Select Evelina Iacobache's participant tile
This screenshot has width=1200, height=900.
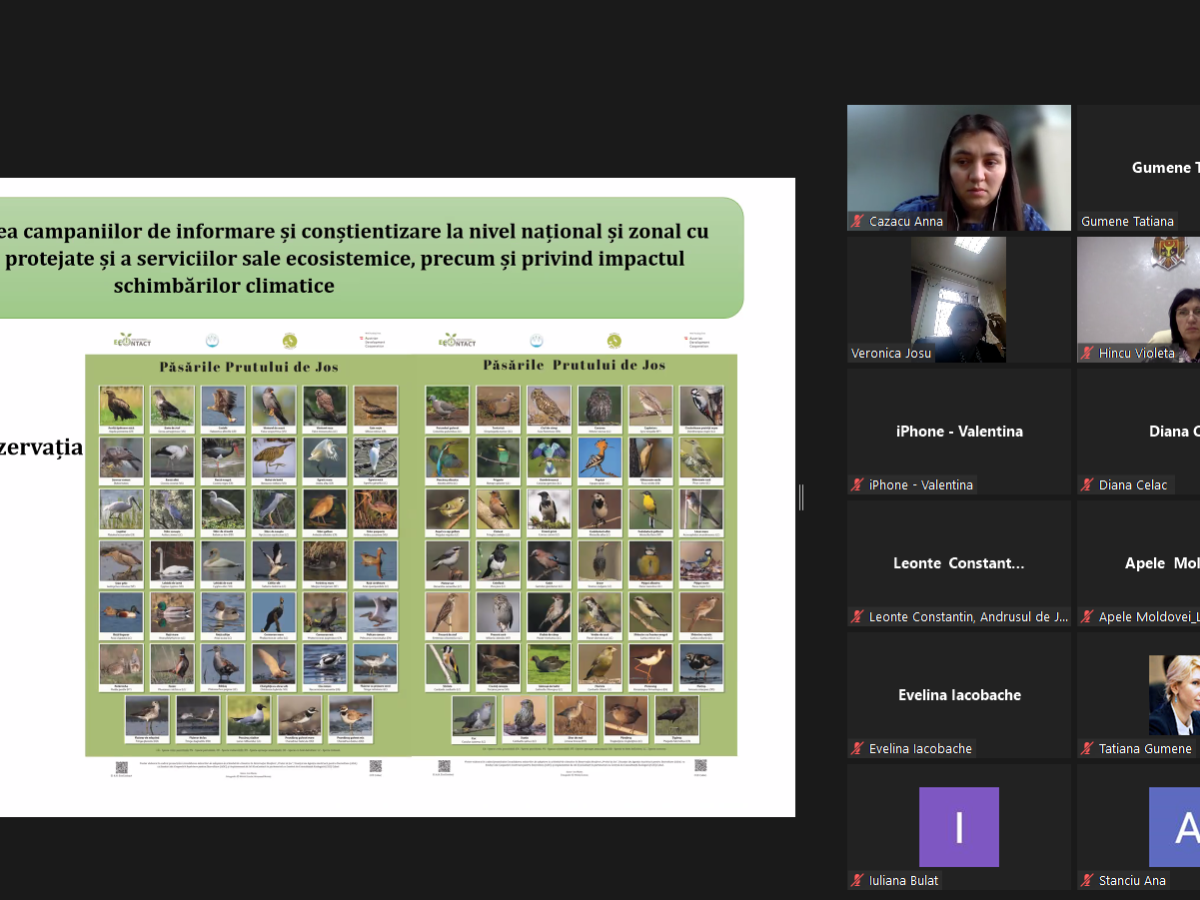click(959, 696)
